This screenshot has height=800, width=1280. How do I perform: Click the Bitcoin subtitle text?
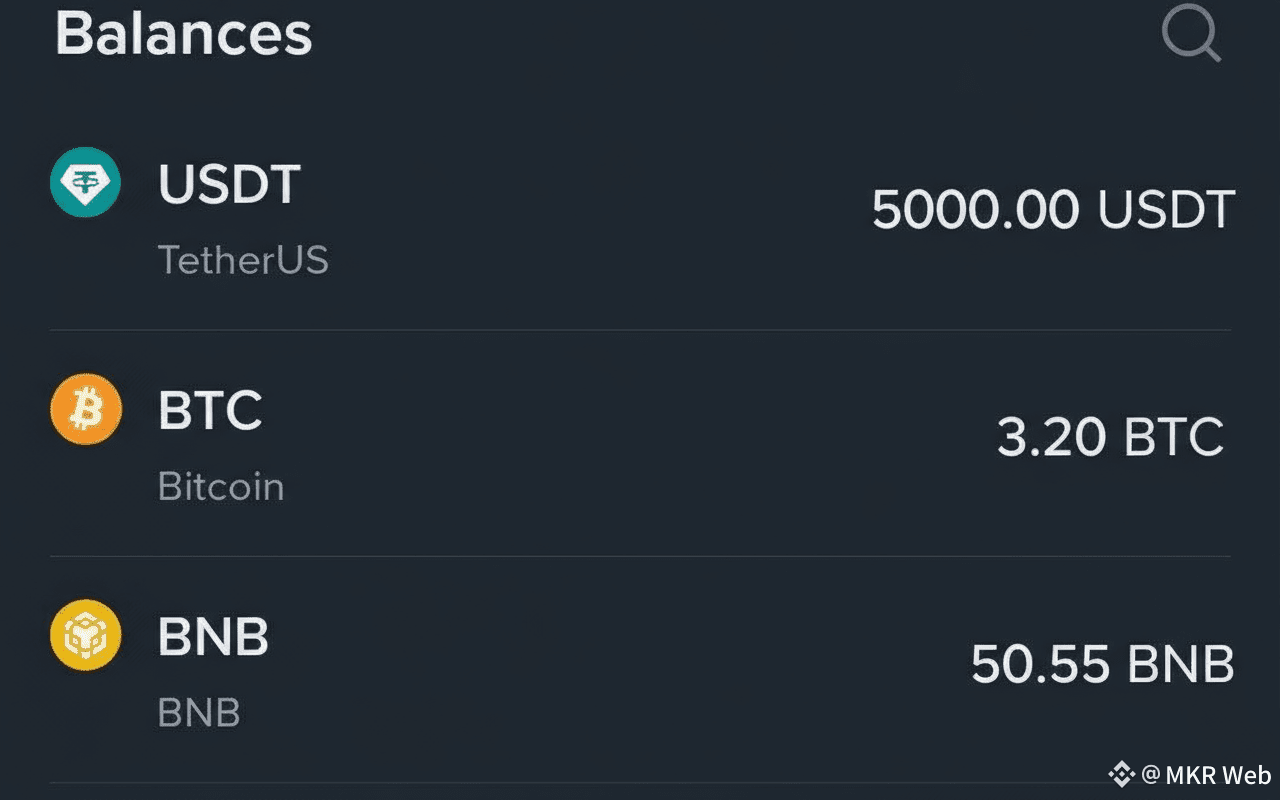click(221, 487)
